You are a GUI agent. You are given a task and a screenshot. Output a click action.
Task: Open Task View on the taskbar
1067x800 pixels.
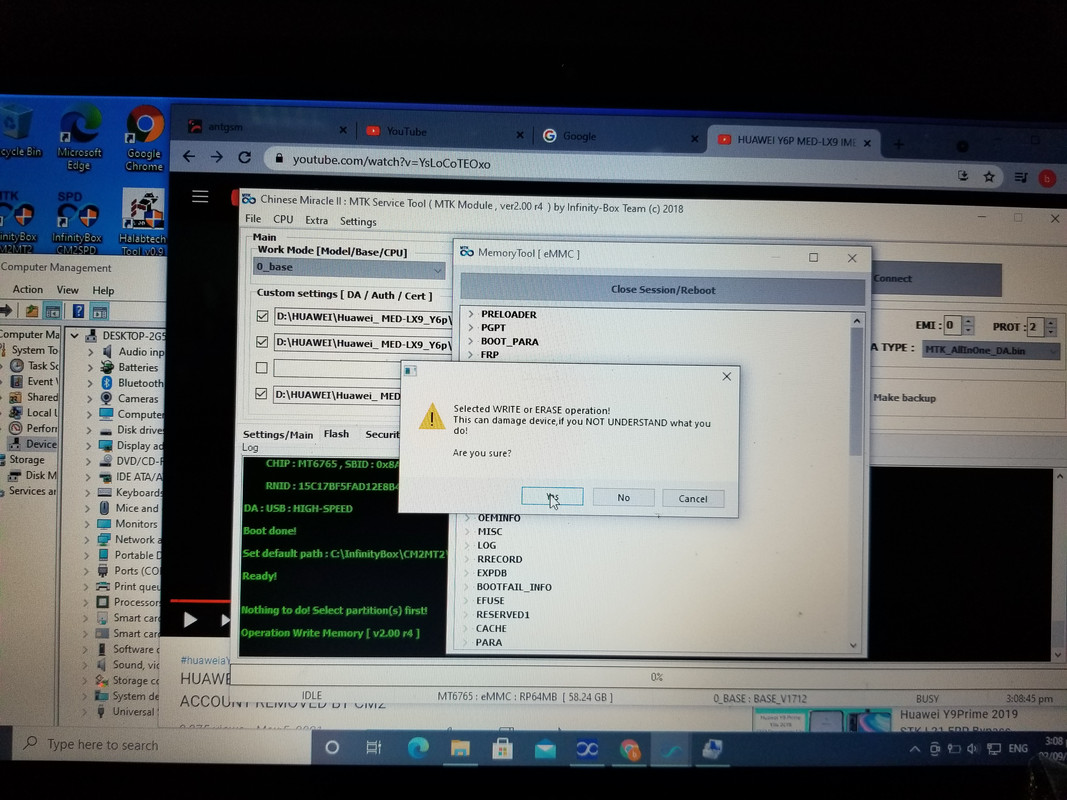(374, 748)
